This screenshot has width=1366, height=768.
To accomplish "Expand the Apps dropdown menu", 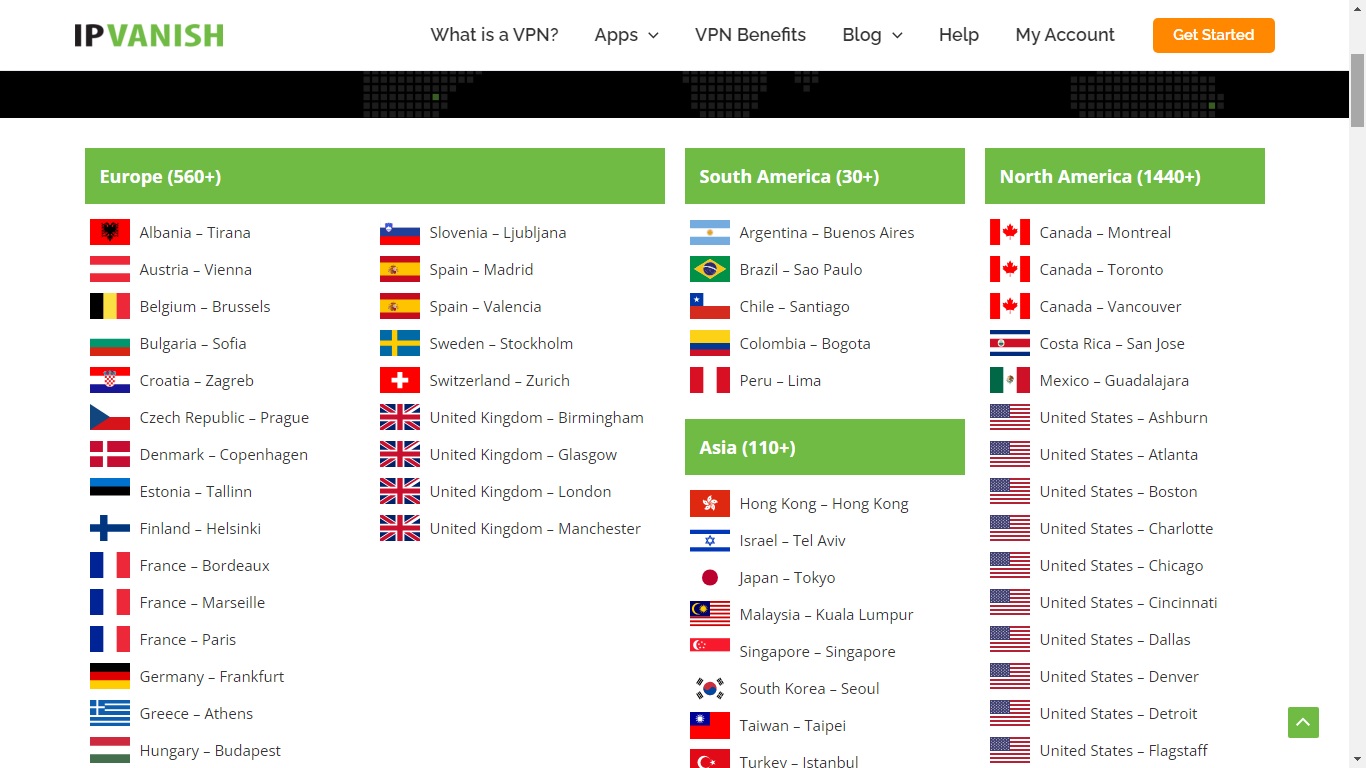I will point(626,34).
